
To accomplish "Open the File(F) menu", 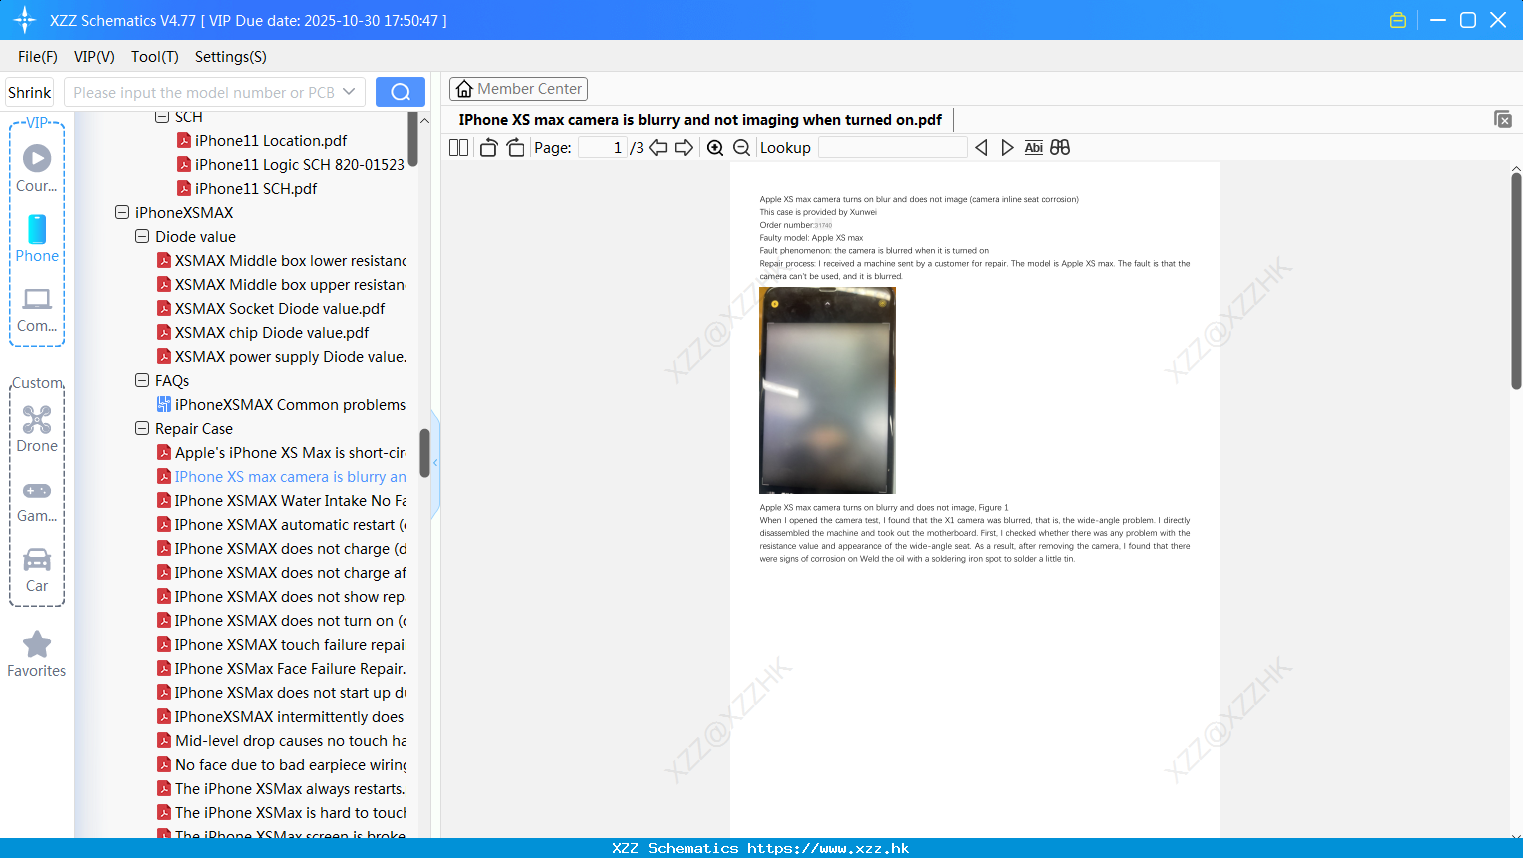I will (x=38, y=57).
